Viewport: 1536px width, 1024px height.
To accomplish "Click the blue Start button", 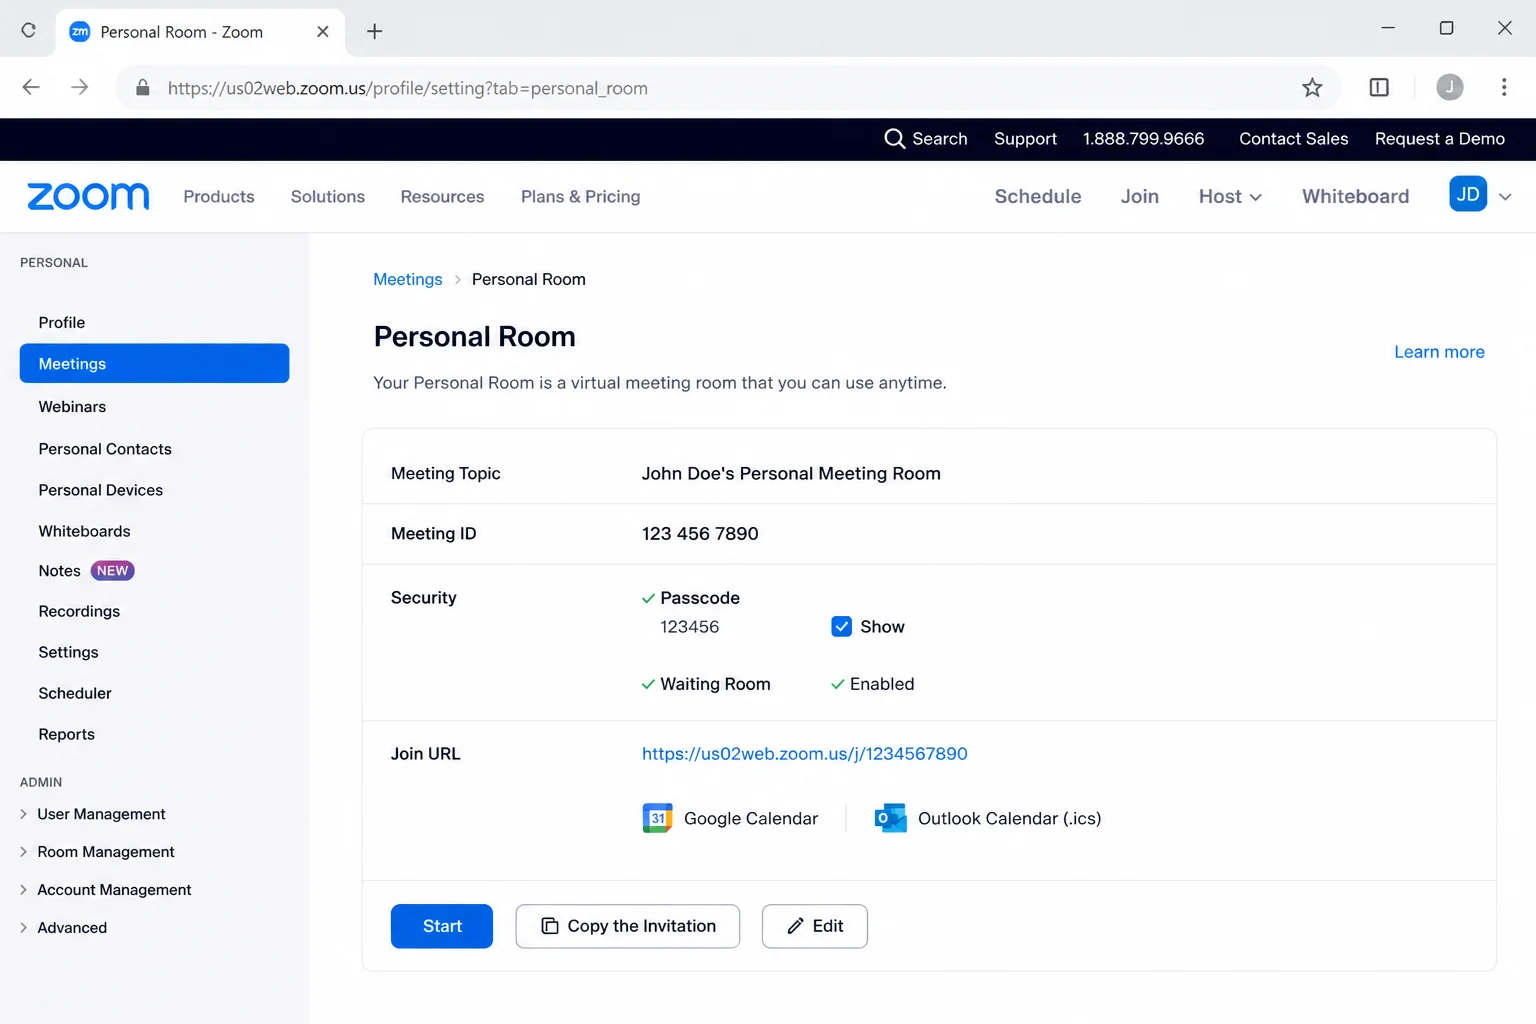I will pos(442,926).
